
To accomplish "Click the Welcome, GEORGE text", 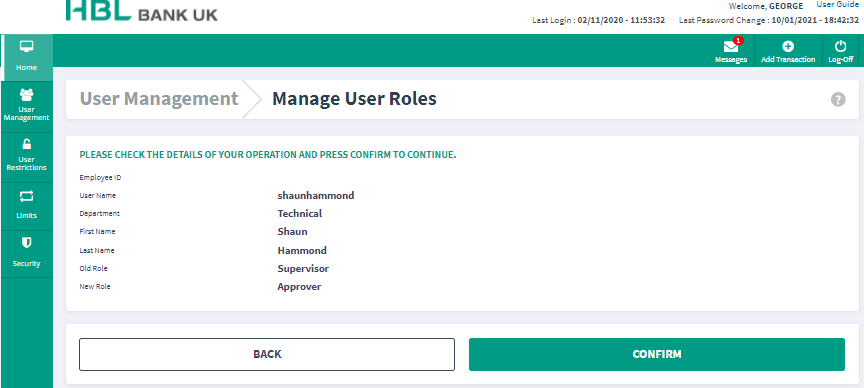I will click(x=766, y=6).
